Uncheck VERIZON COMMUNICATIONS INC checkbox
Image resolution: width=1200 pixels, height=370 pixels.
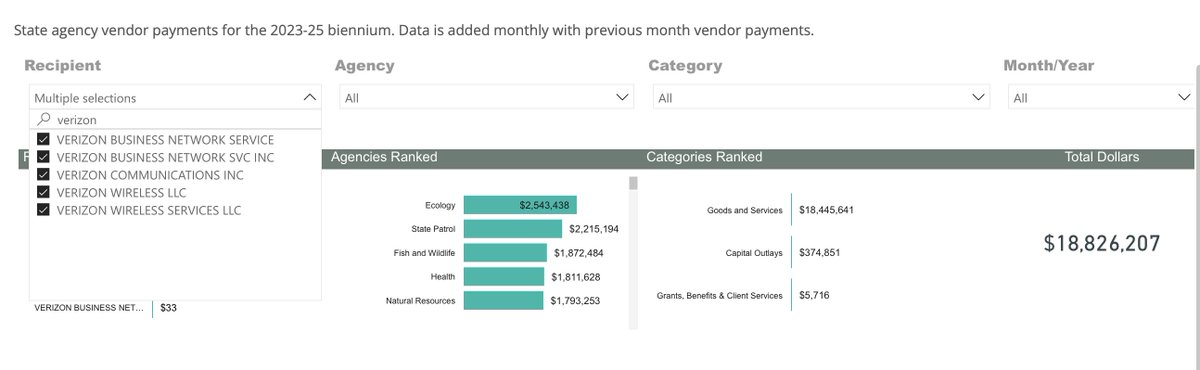click(x=43, y=175)
